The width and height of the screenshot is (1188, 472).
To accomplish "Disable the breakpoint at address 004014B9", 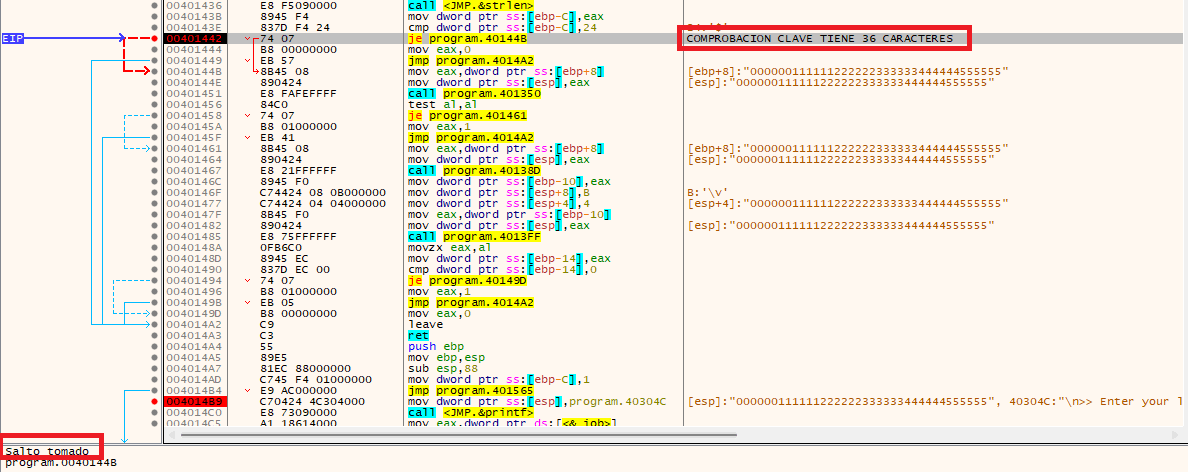I will (x=155, y=401).
